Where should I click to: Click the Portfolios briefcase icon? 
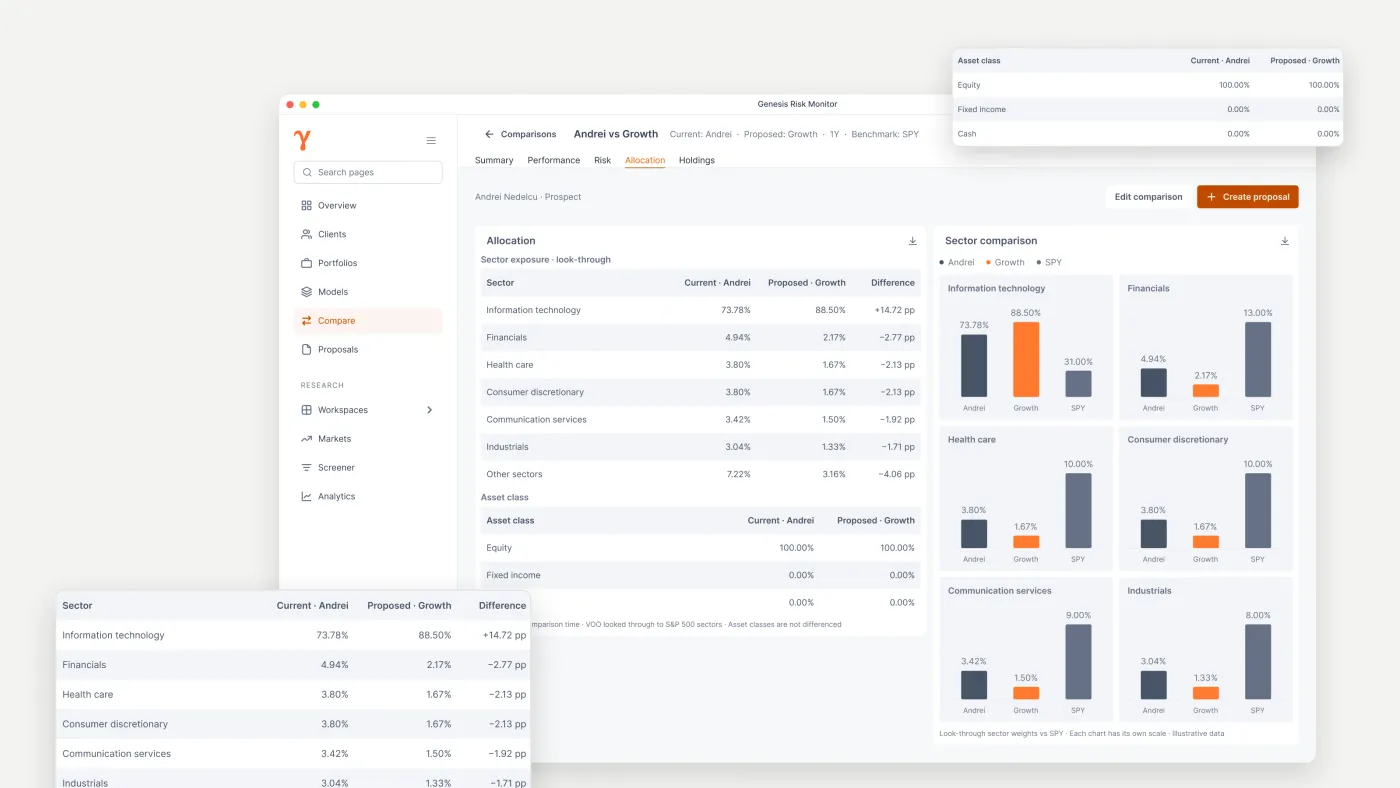(306, 263)
